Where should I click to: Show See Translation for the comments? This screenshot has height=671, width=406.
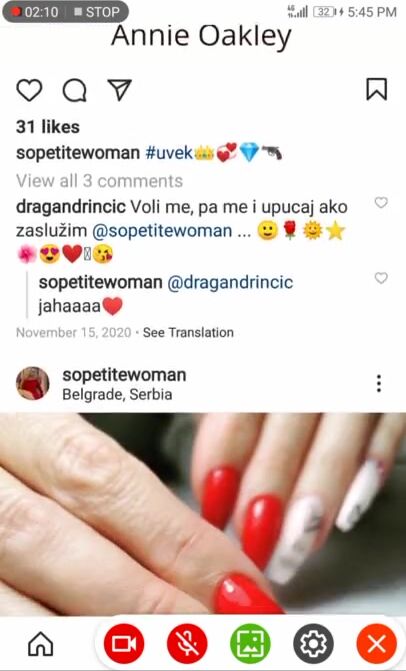(x=188, y=333)
